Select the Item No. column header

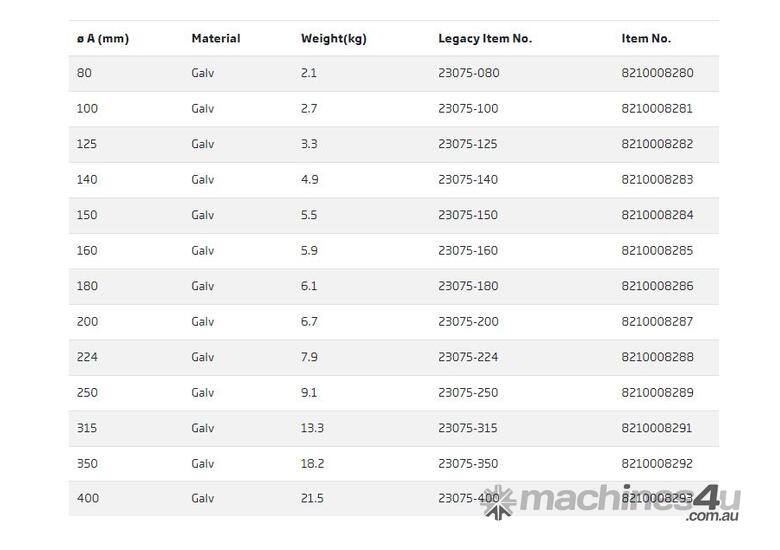point(646,39)
